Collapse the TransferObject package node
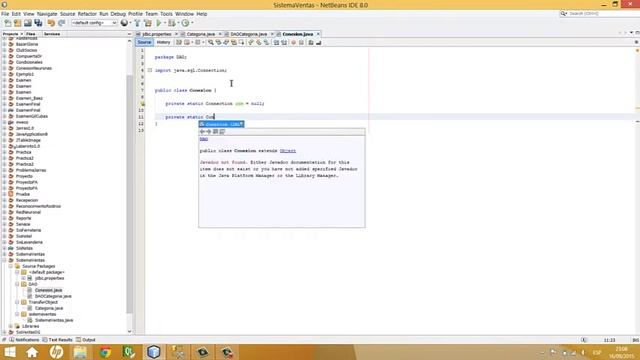 click(17, 302)
